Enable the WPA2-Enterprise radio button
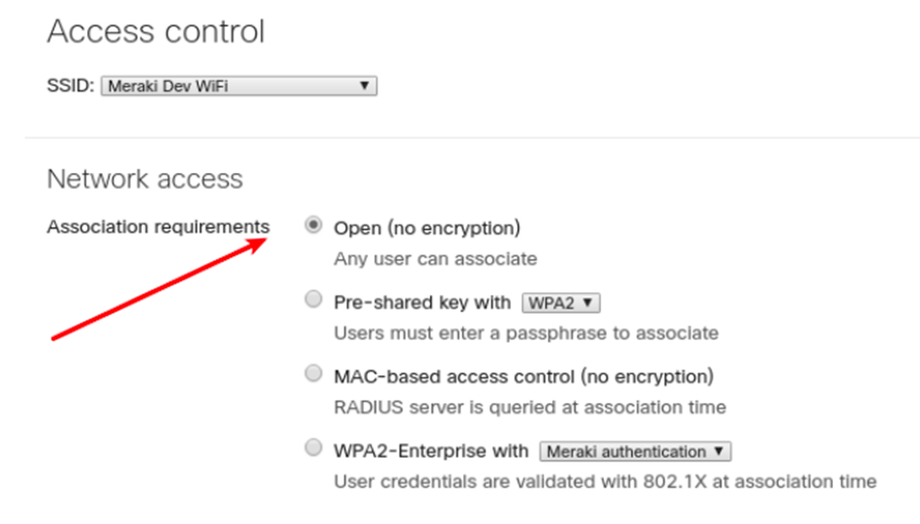The width and height of the screenshot is (920, 524). (x=314, y=448)
